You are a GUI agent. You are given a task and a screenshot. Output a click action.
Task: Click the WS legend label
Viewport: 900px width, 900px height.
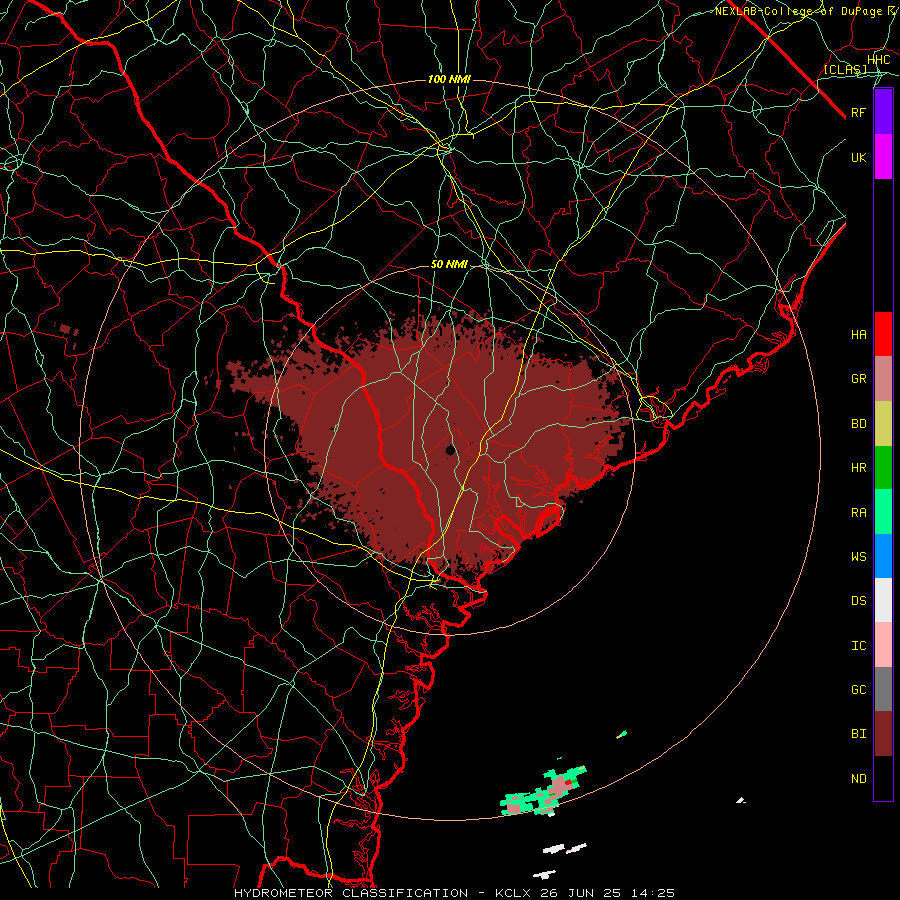[859, 557]
